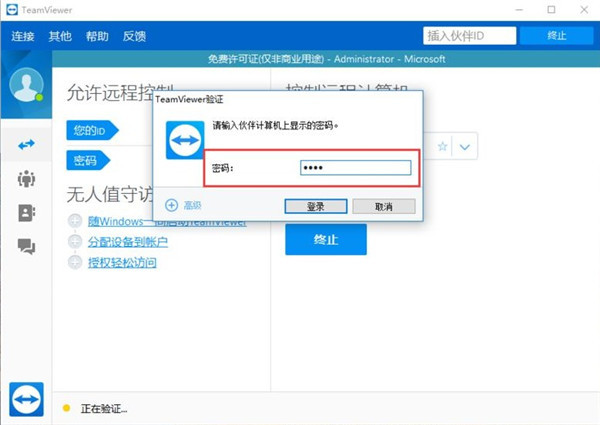600x425 pixels.
Task: Click circle icon beside 随Windows link
Action: pos(75,221)
